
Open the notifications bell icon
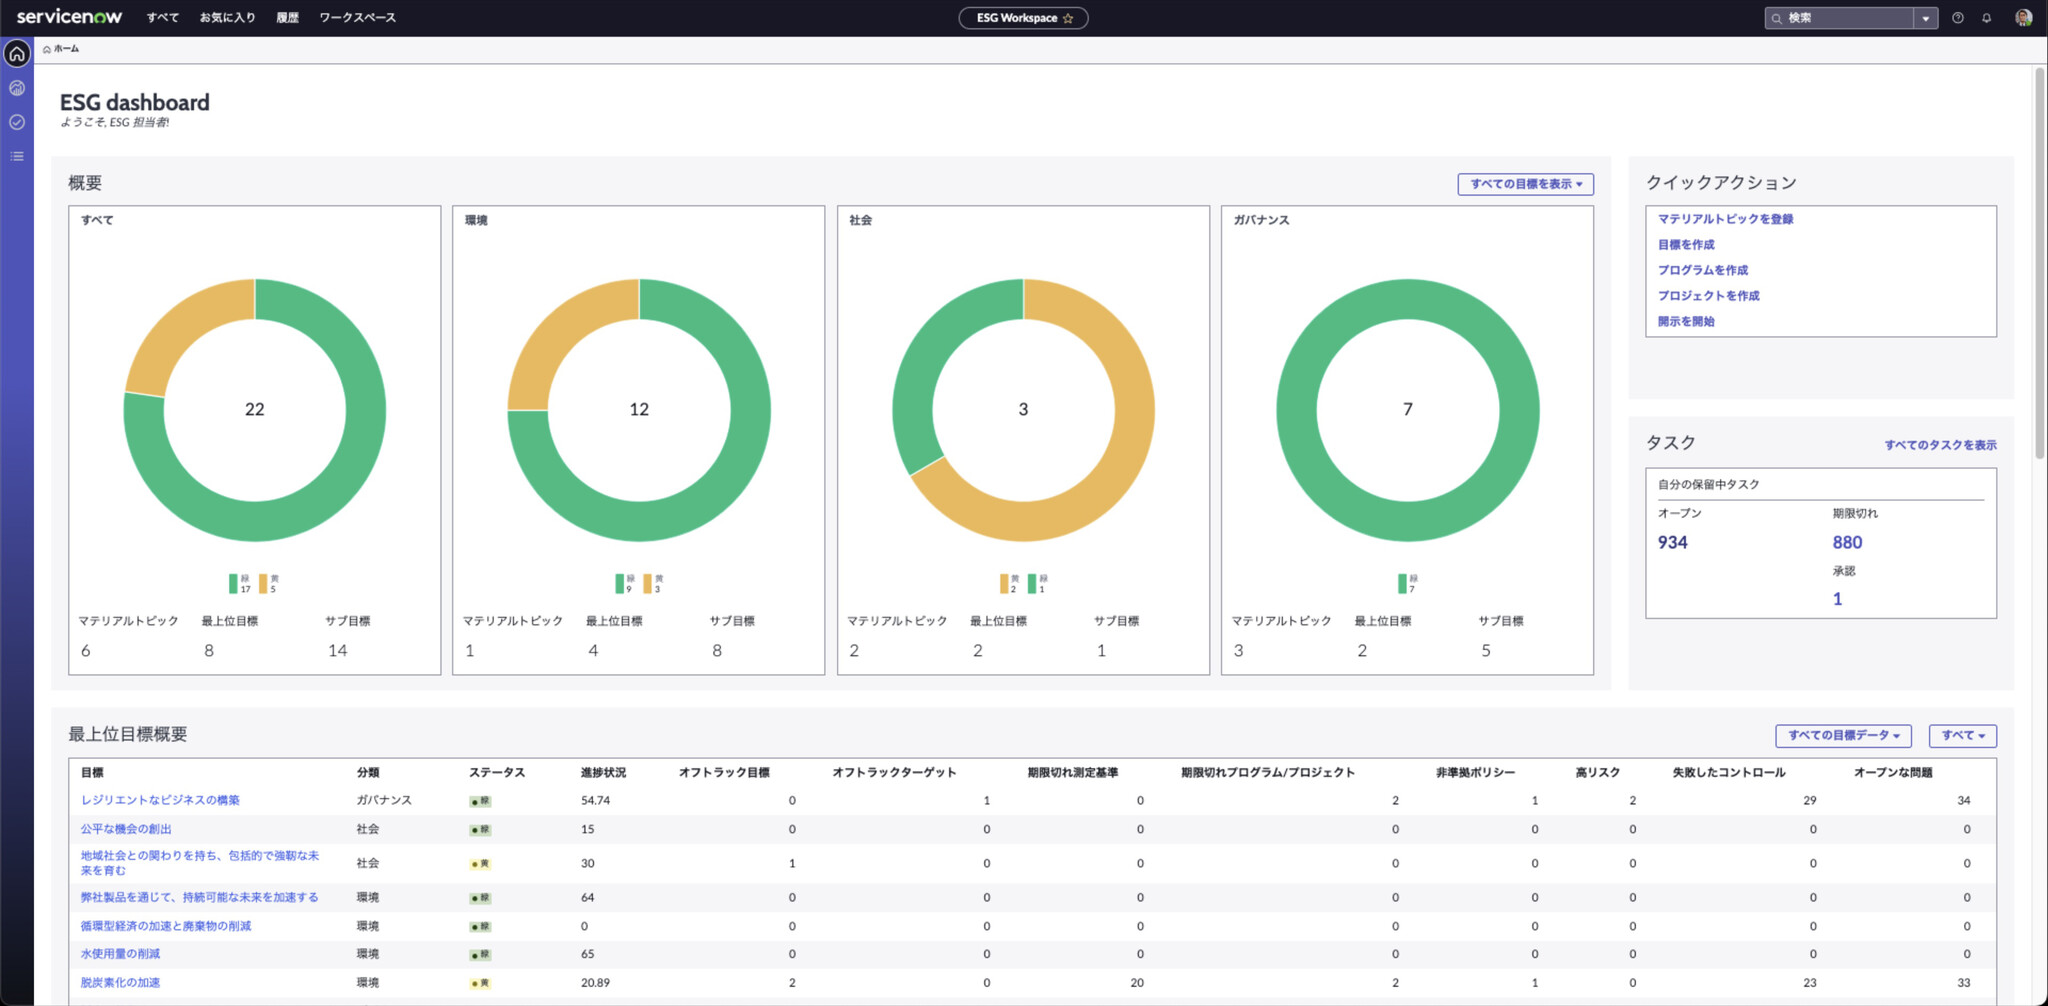tap(1987, 17)
